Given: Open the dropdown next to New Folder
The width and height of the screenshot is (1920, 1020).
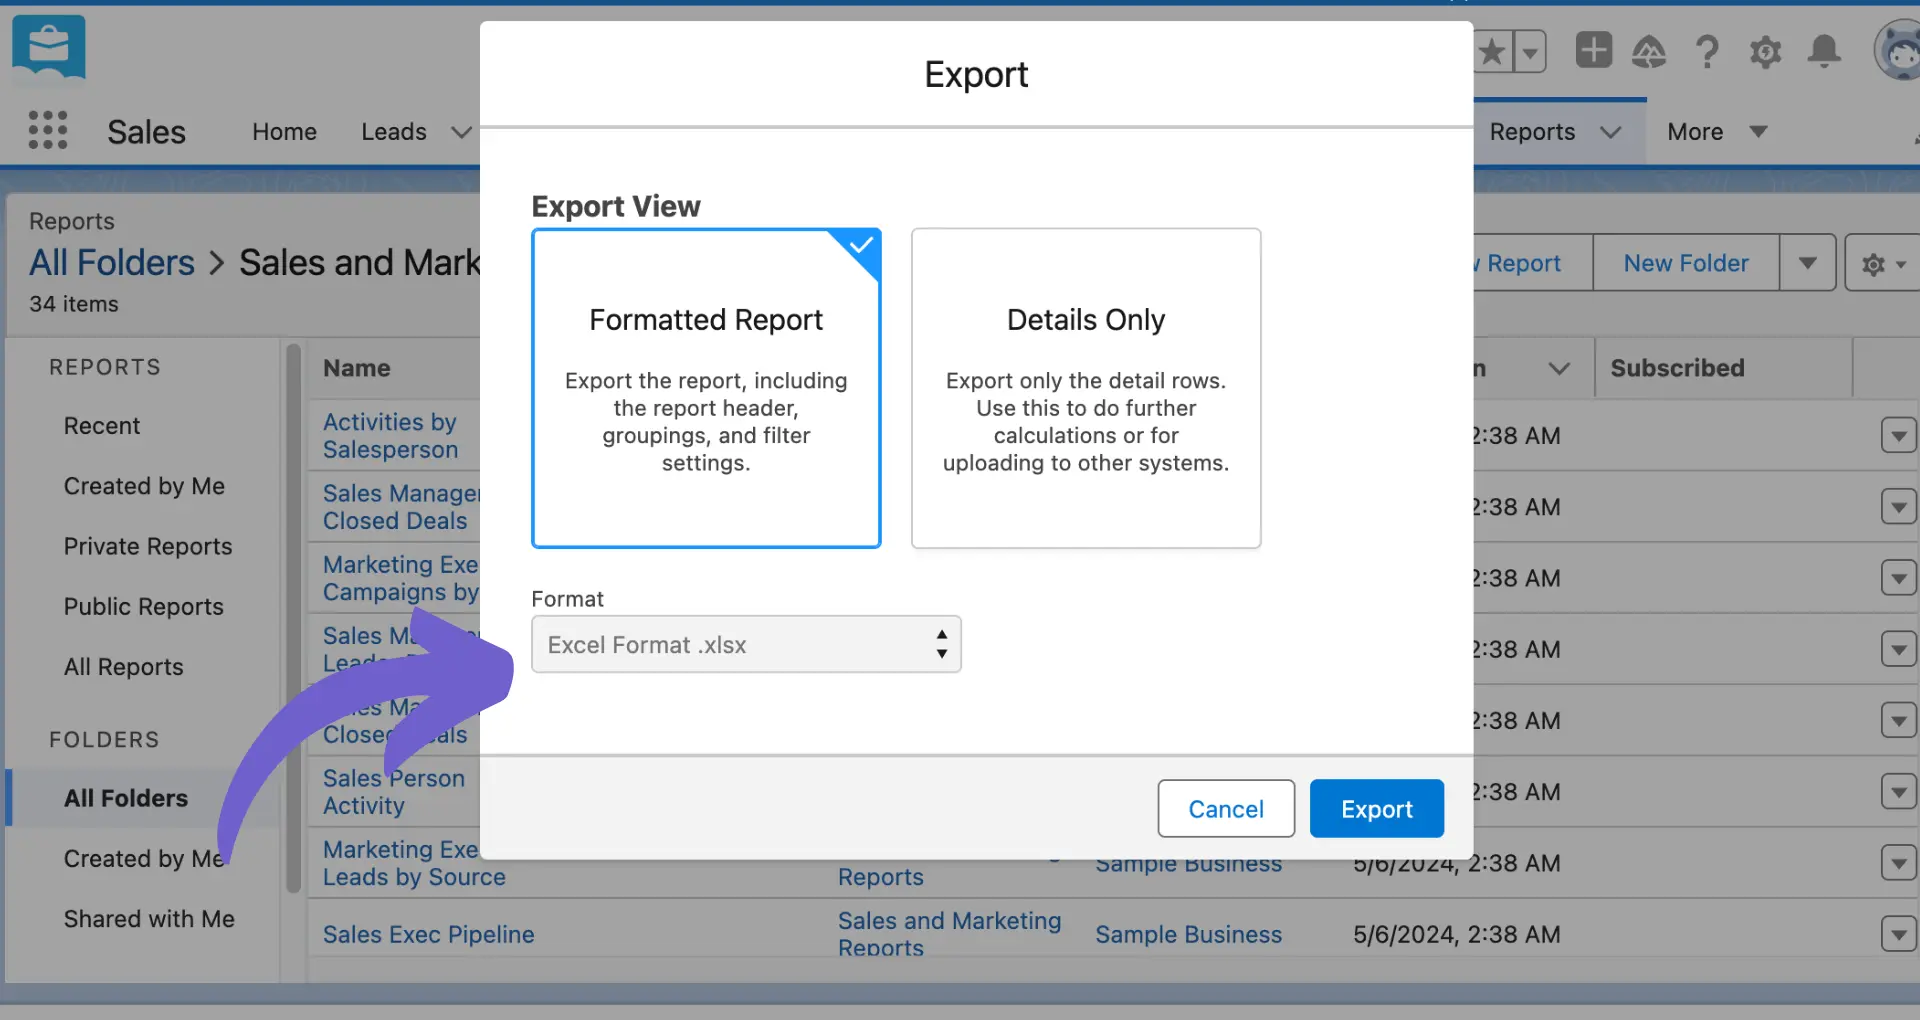Looking at the screenshot, I should 1808,263.
